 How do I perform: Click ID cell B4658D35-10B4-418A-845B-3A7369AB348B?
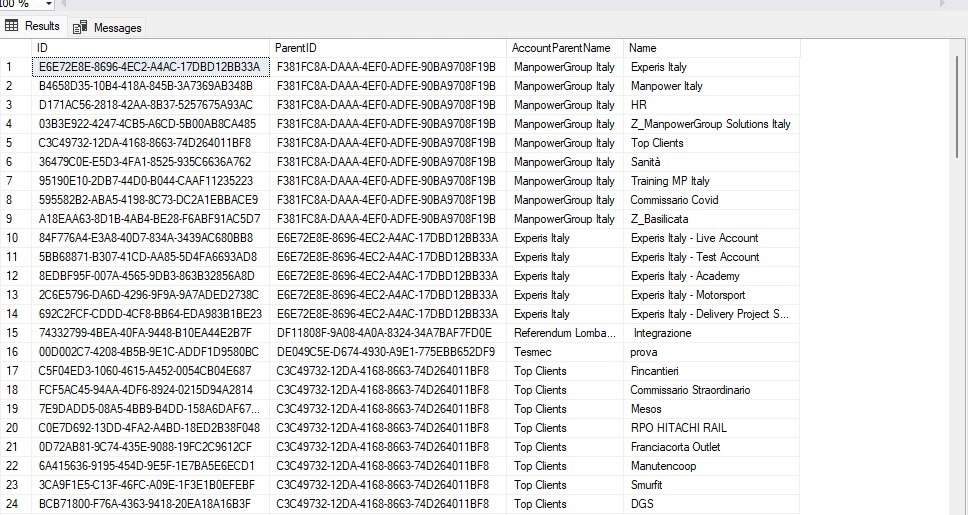pos(150,86)
